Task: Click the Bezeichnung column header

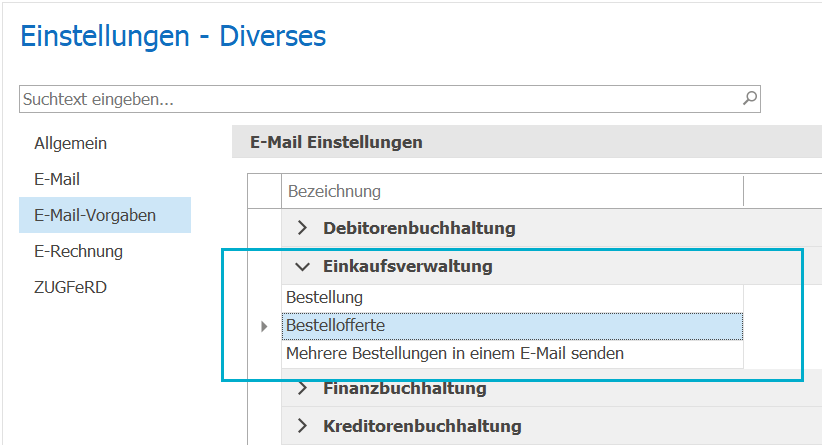Action: pyautogui.click(x=512, y=191)
